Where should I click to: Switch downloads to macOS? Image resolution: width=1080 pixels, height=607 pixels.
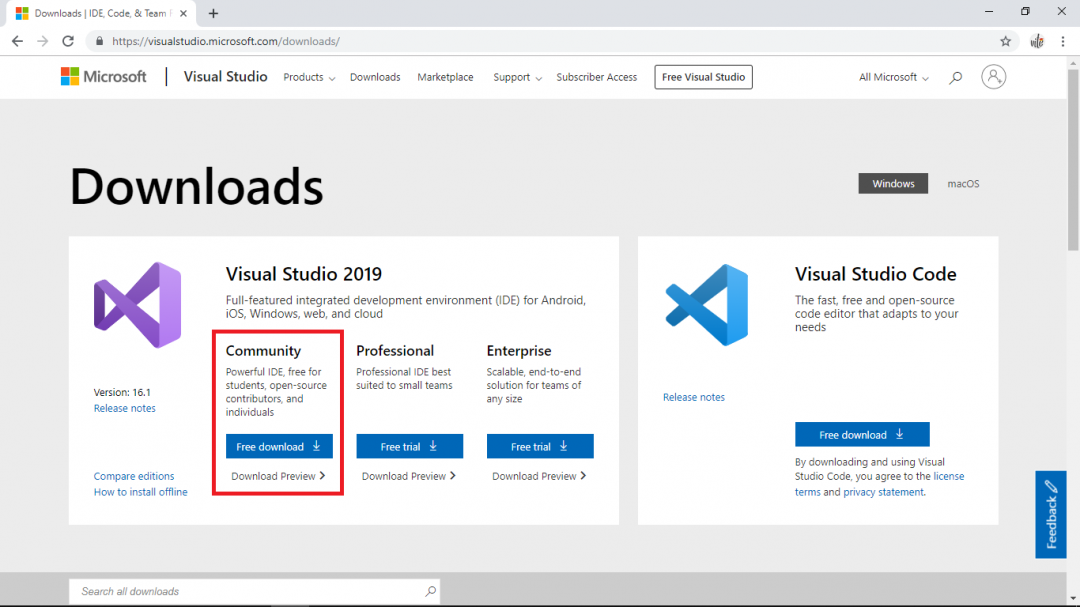coord(962,183)
